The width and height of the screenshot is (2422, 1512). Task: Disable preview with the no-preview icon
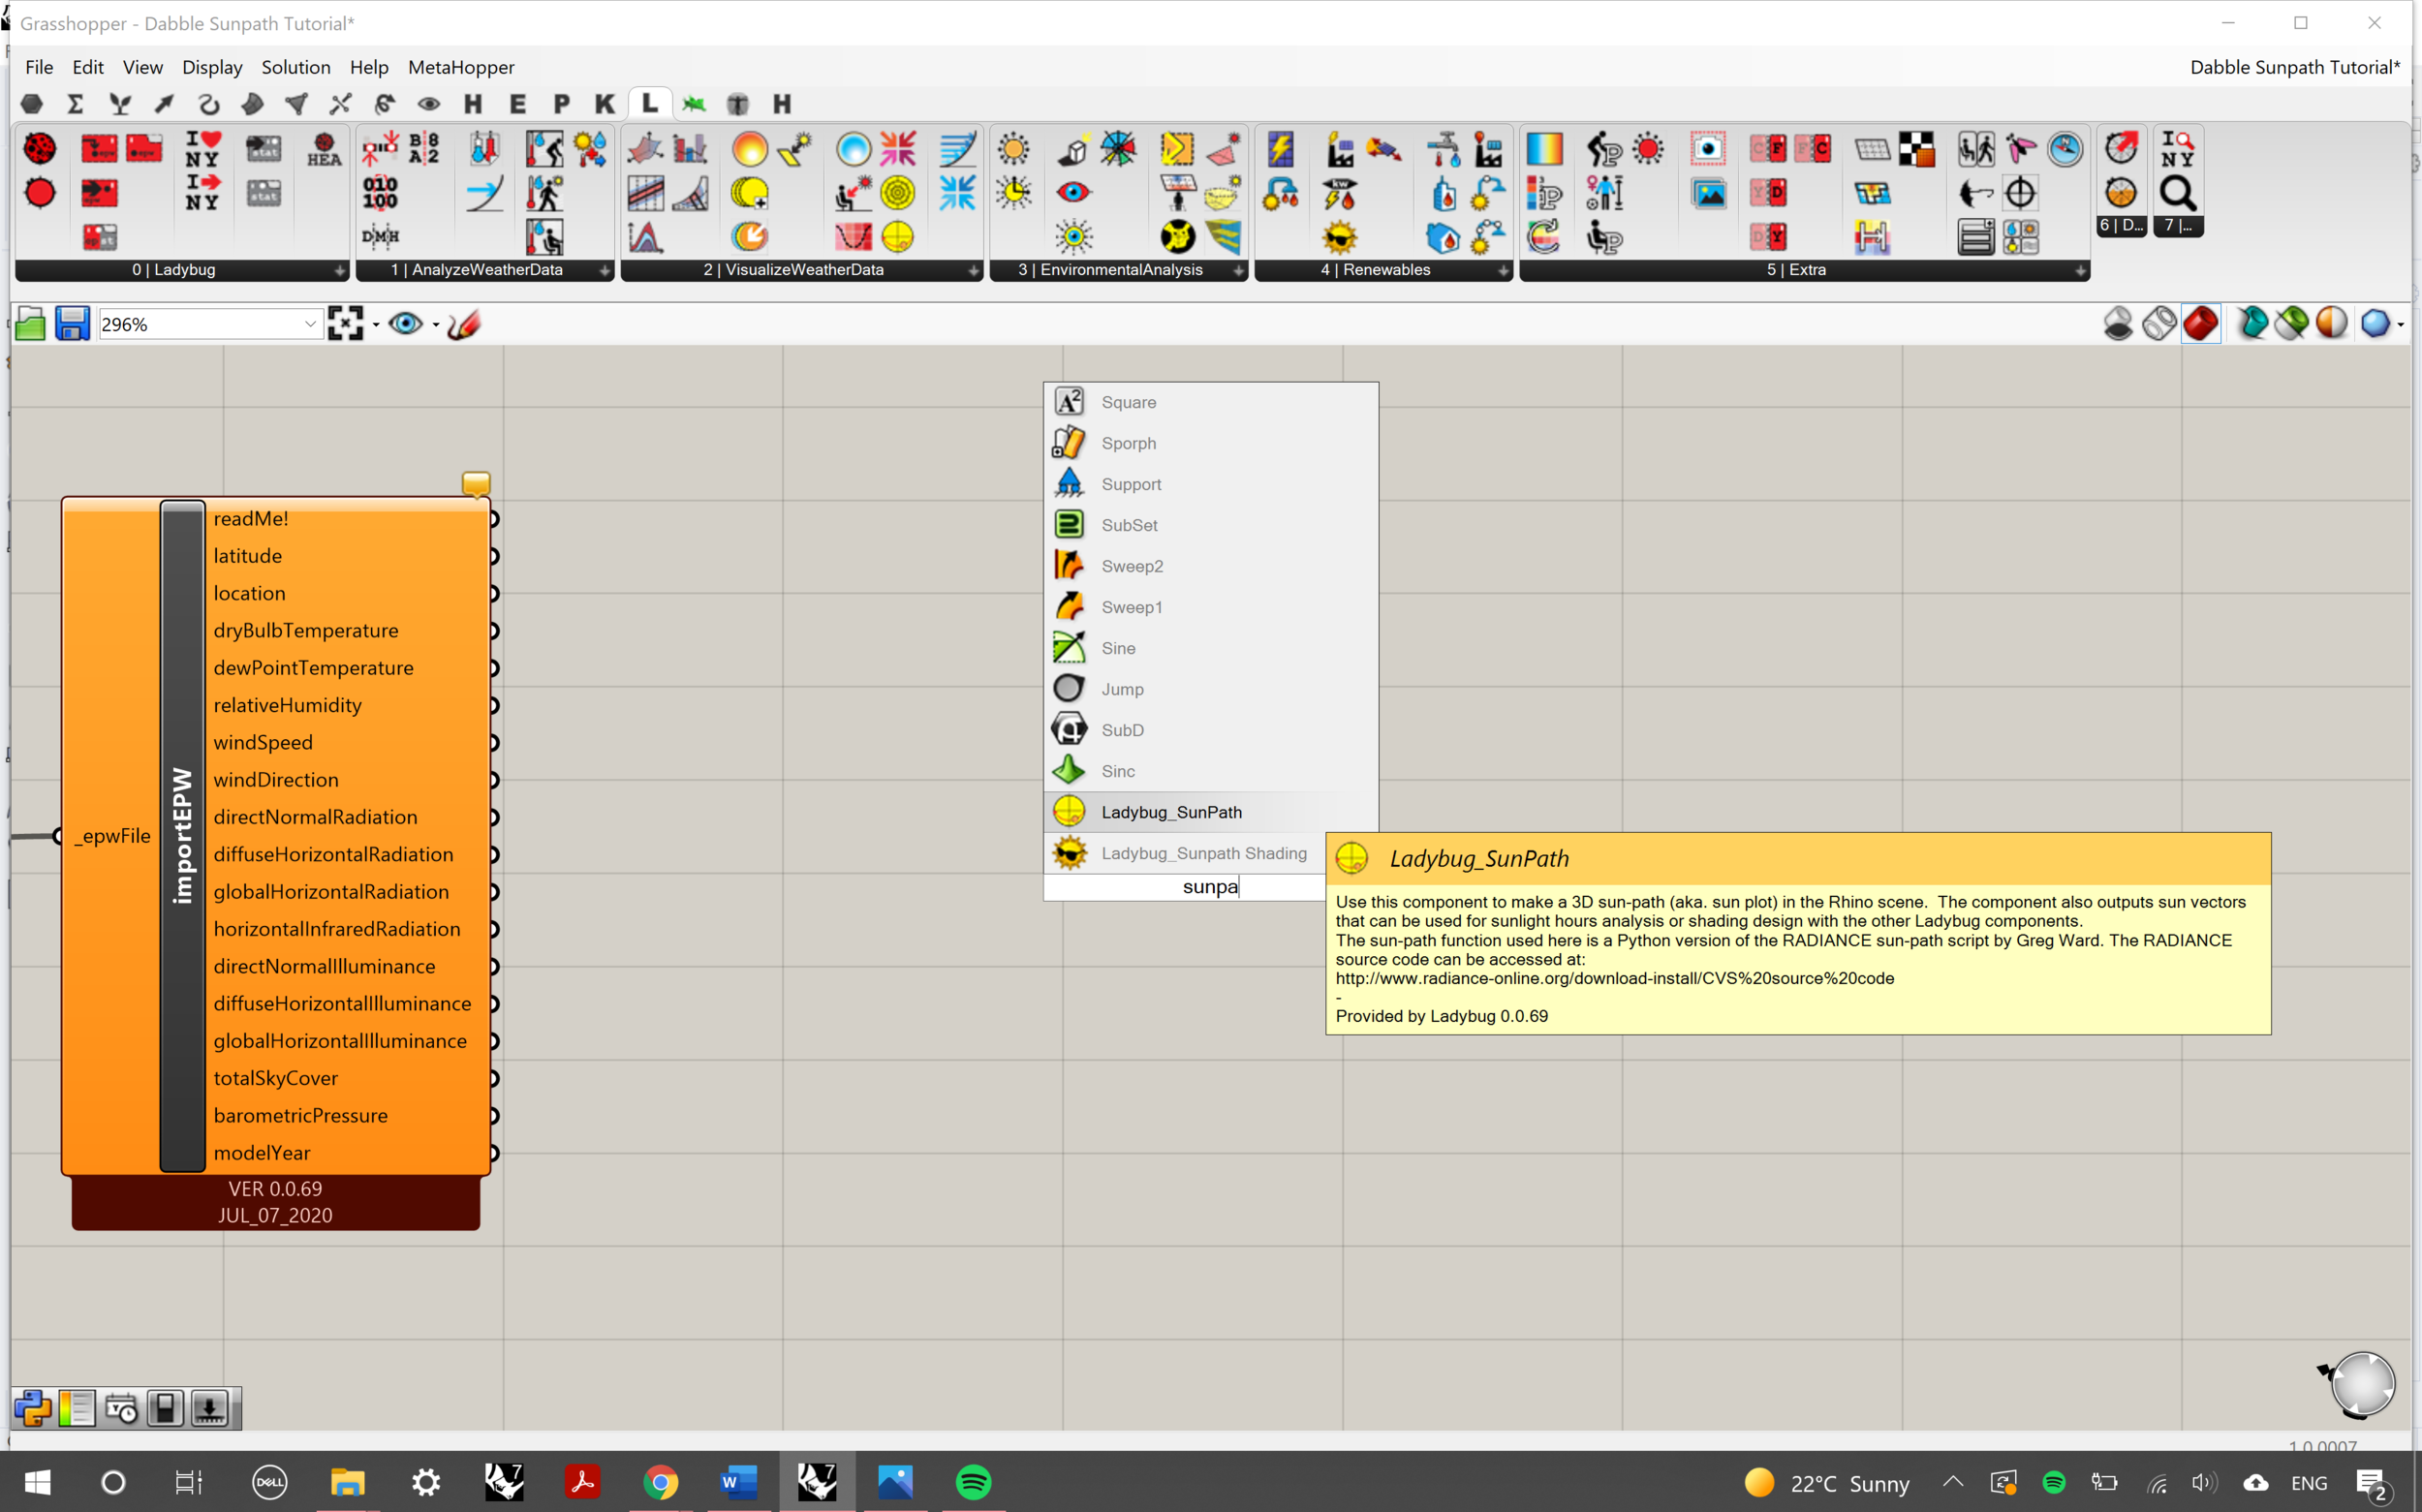coord(2117,324)
